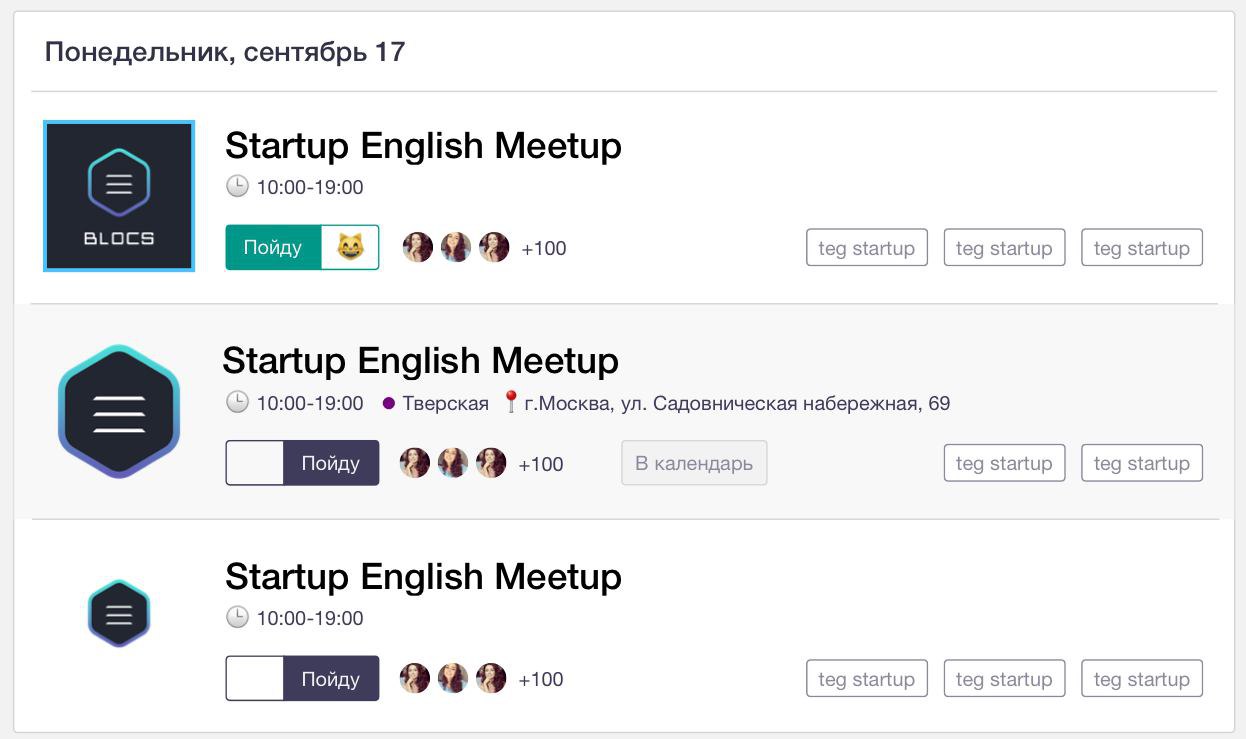Image resolution: width=1246 pixels, height=739 pixels.
Task: Click the third attendee avatar in the second event
Action: [491, 463]
